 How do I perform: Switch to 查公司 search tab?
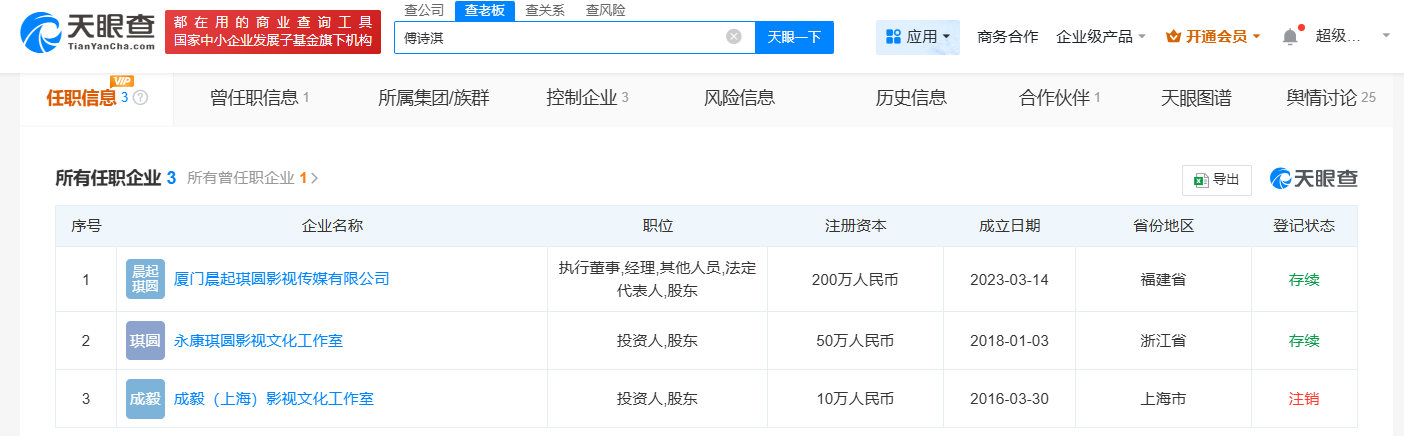(424, 10)
